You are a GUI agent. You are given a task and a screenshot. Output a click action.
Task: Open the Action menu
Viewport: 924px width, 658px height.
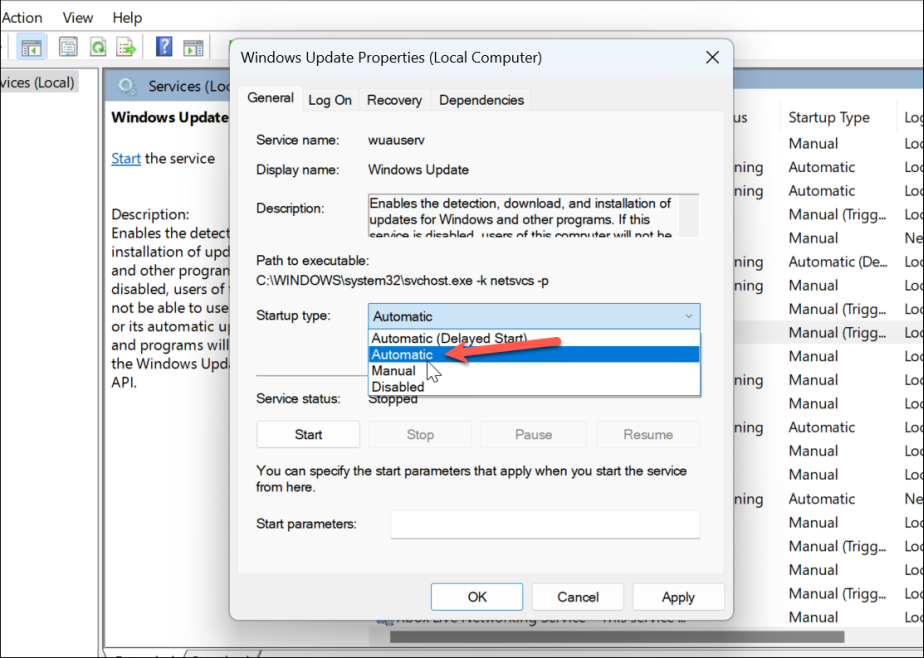pos(22,18)
